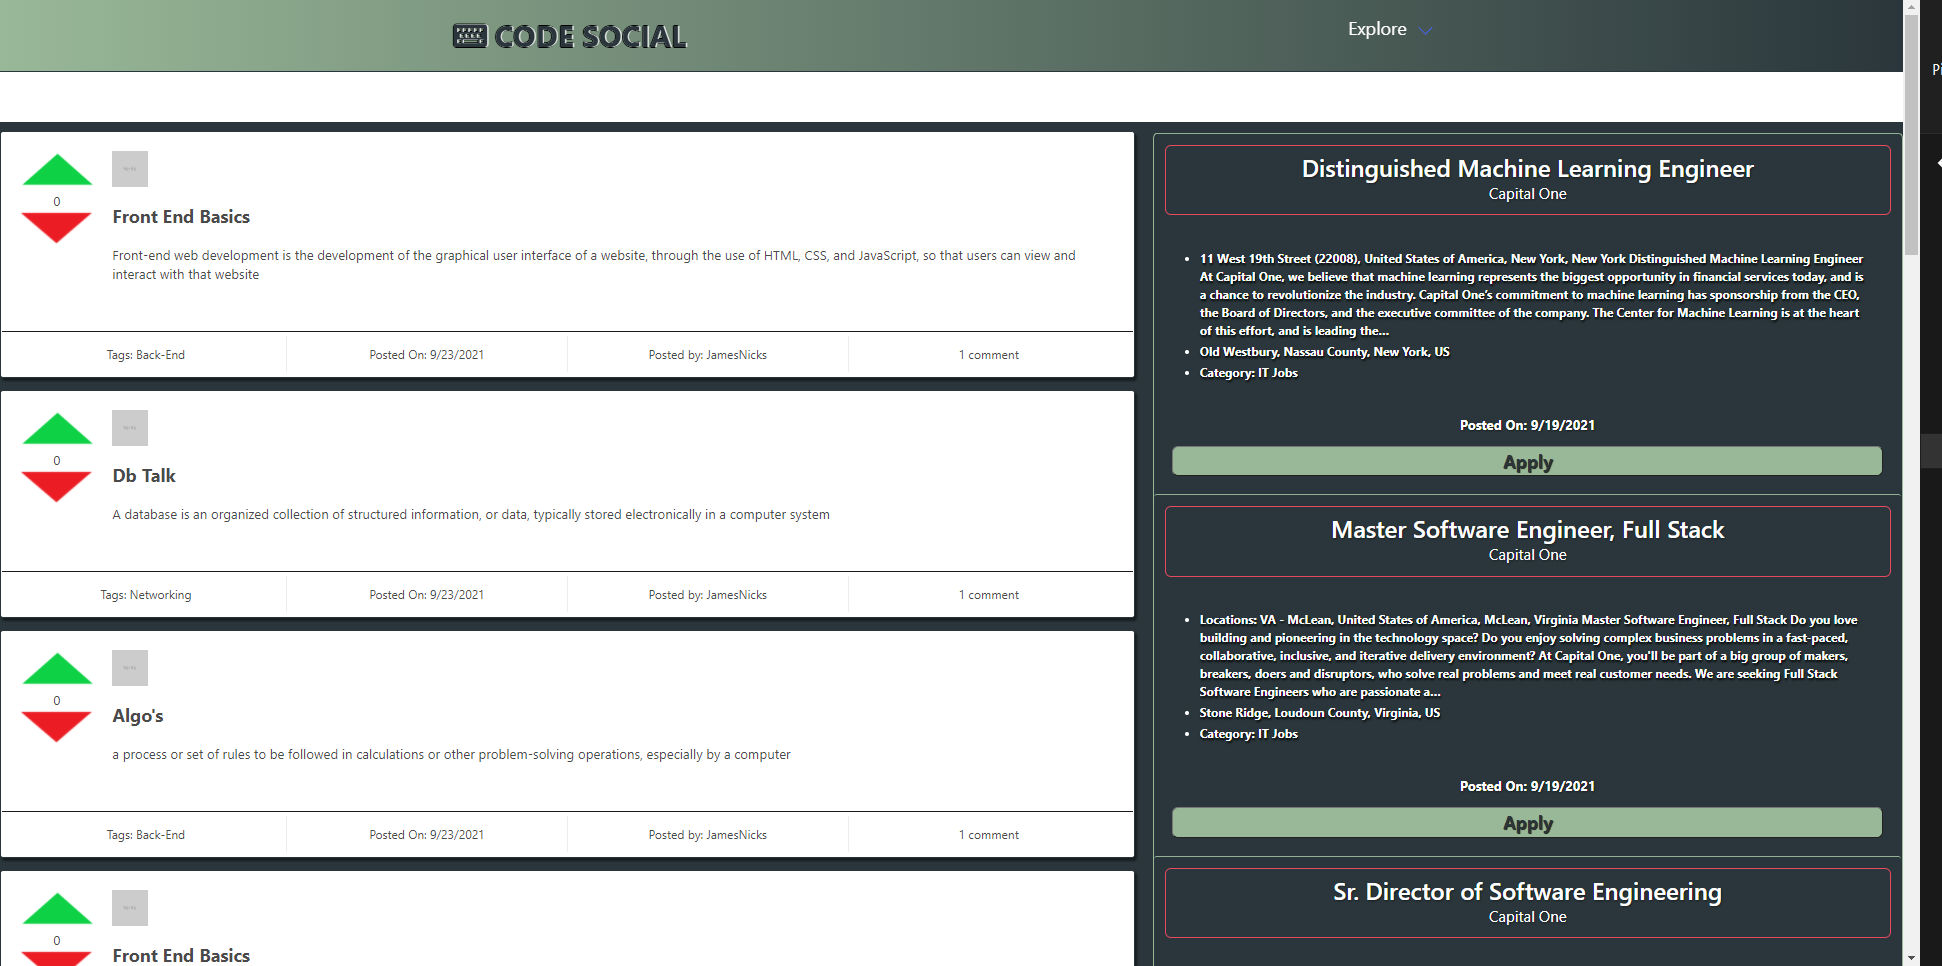This screenshot has width=1942, height=966.
Task: Open the avatar of the bottom post
Action: tap(130, 908)
